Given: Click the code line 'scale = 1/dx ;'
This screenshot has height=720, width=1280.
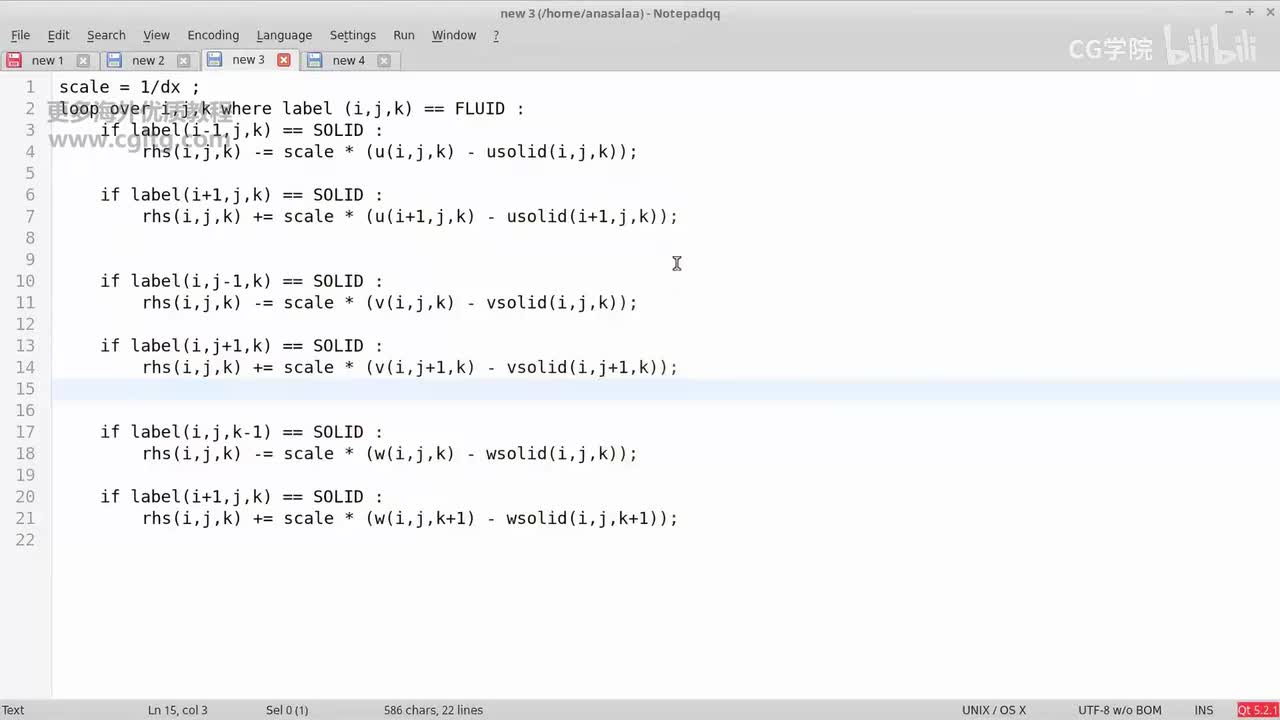Looking at the screenshot, I should 129,87.
